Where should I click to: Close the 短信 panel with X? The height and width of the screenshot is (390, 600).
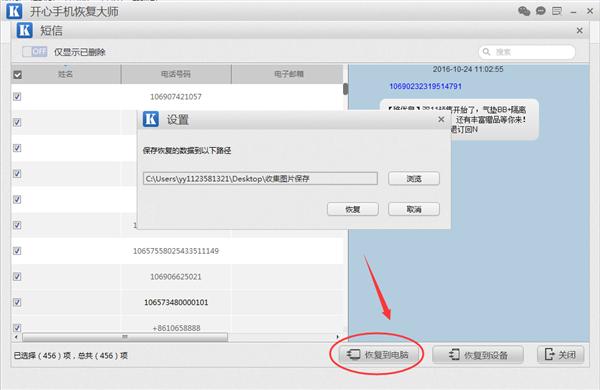pyautogui.click(x=580, y=31)
